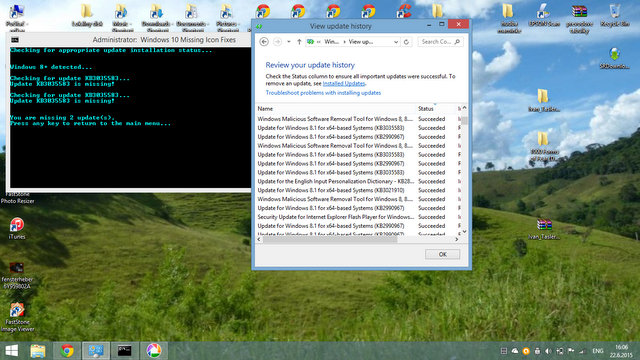Select the 'View up...' breadcrumb
This screenshot has width=640, height=360.
(361, 42)
